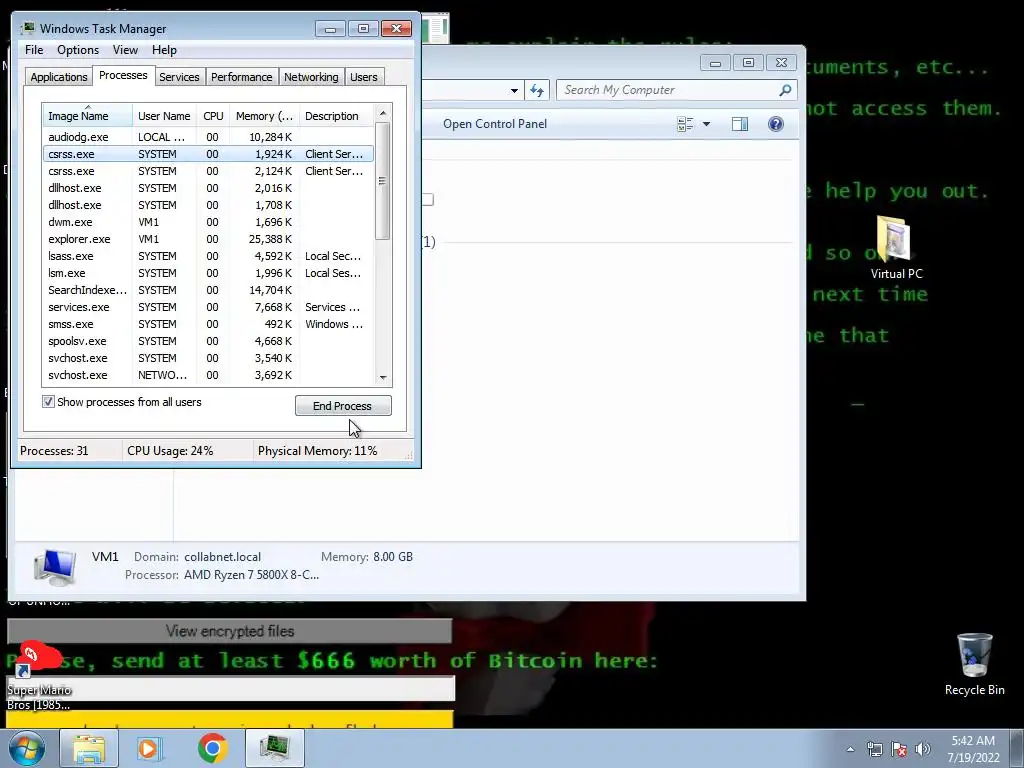The width and height of the screenshot is (1024, 768).
Task: Click Task Manager title bar icon
Action: [x=27, y=28]
